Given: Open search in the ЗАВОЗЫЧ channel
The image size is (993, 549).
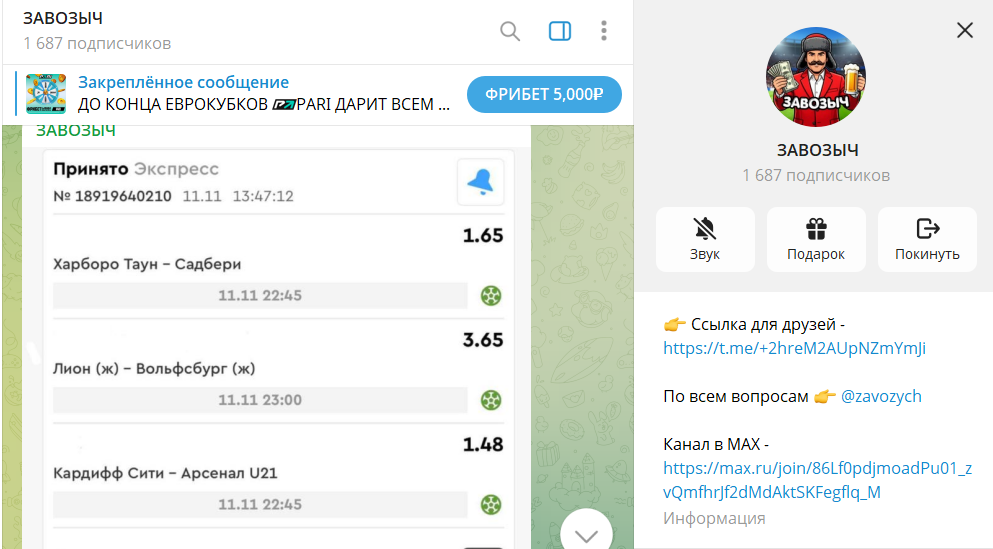Looking at the screenshot, I should (x=510, y=30).
